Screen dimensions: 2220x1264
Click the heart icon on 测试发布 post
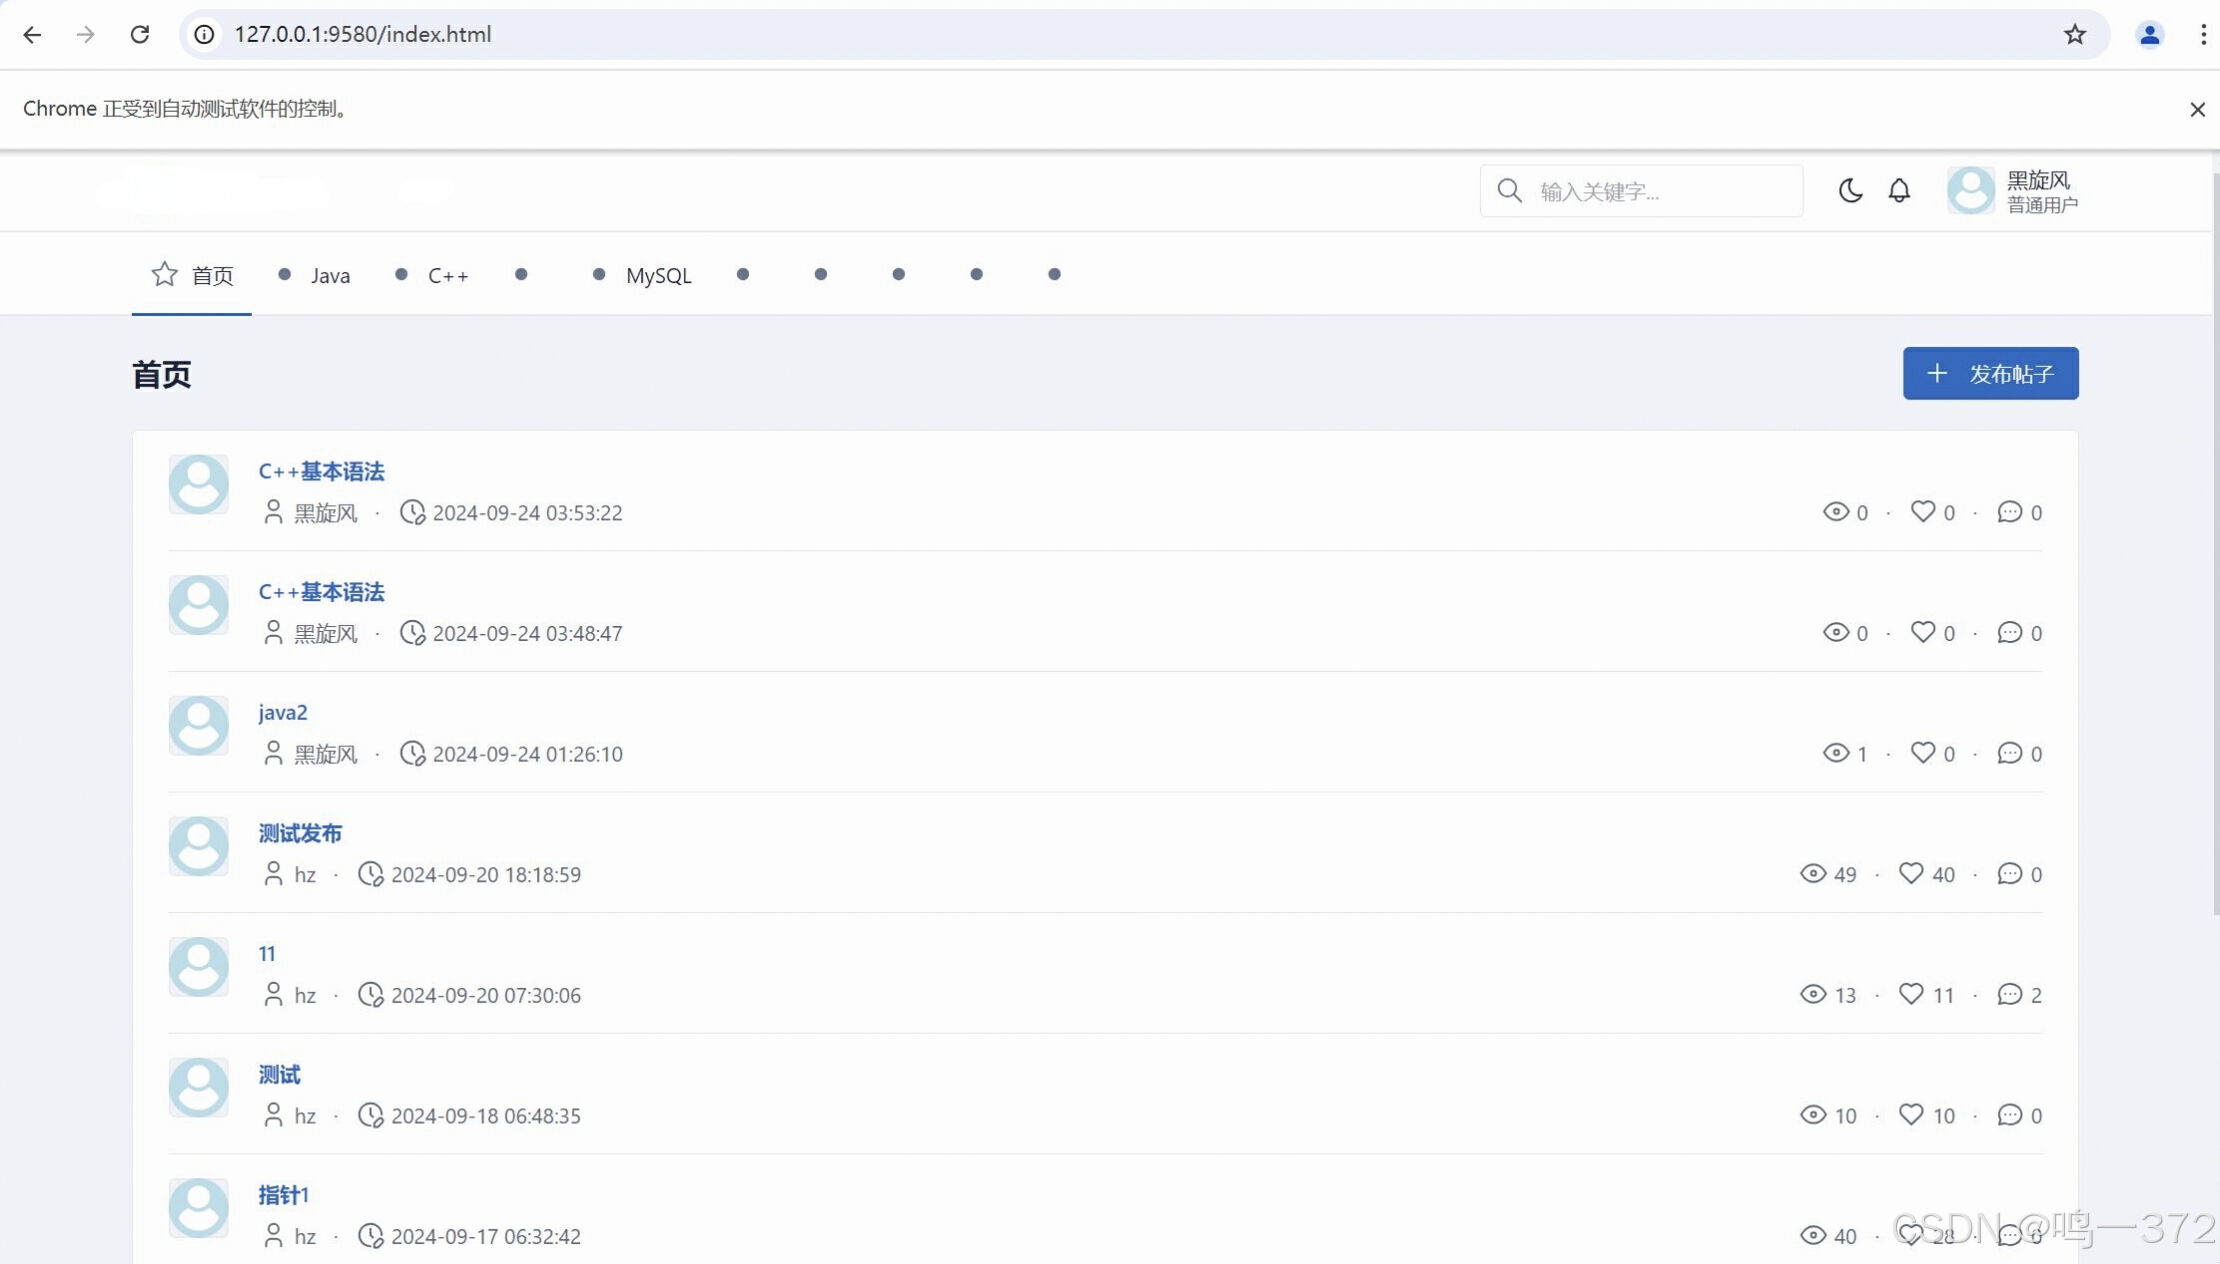tap(1910, 873)
